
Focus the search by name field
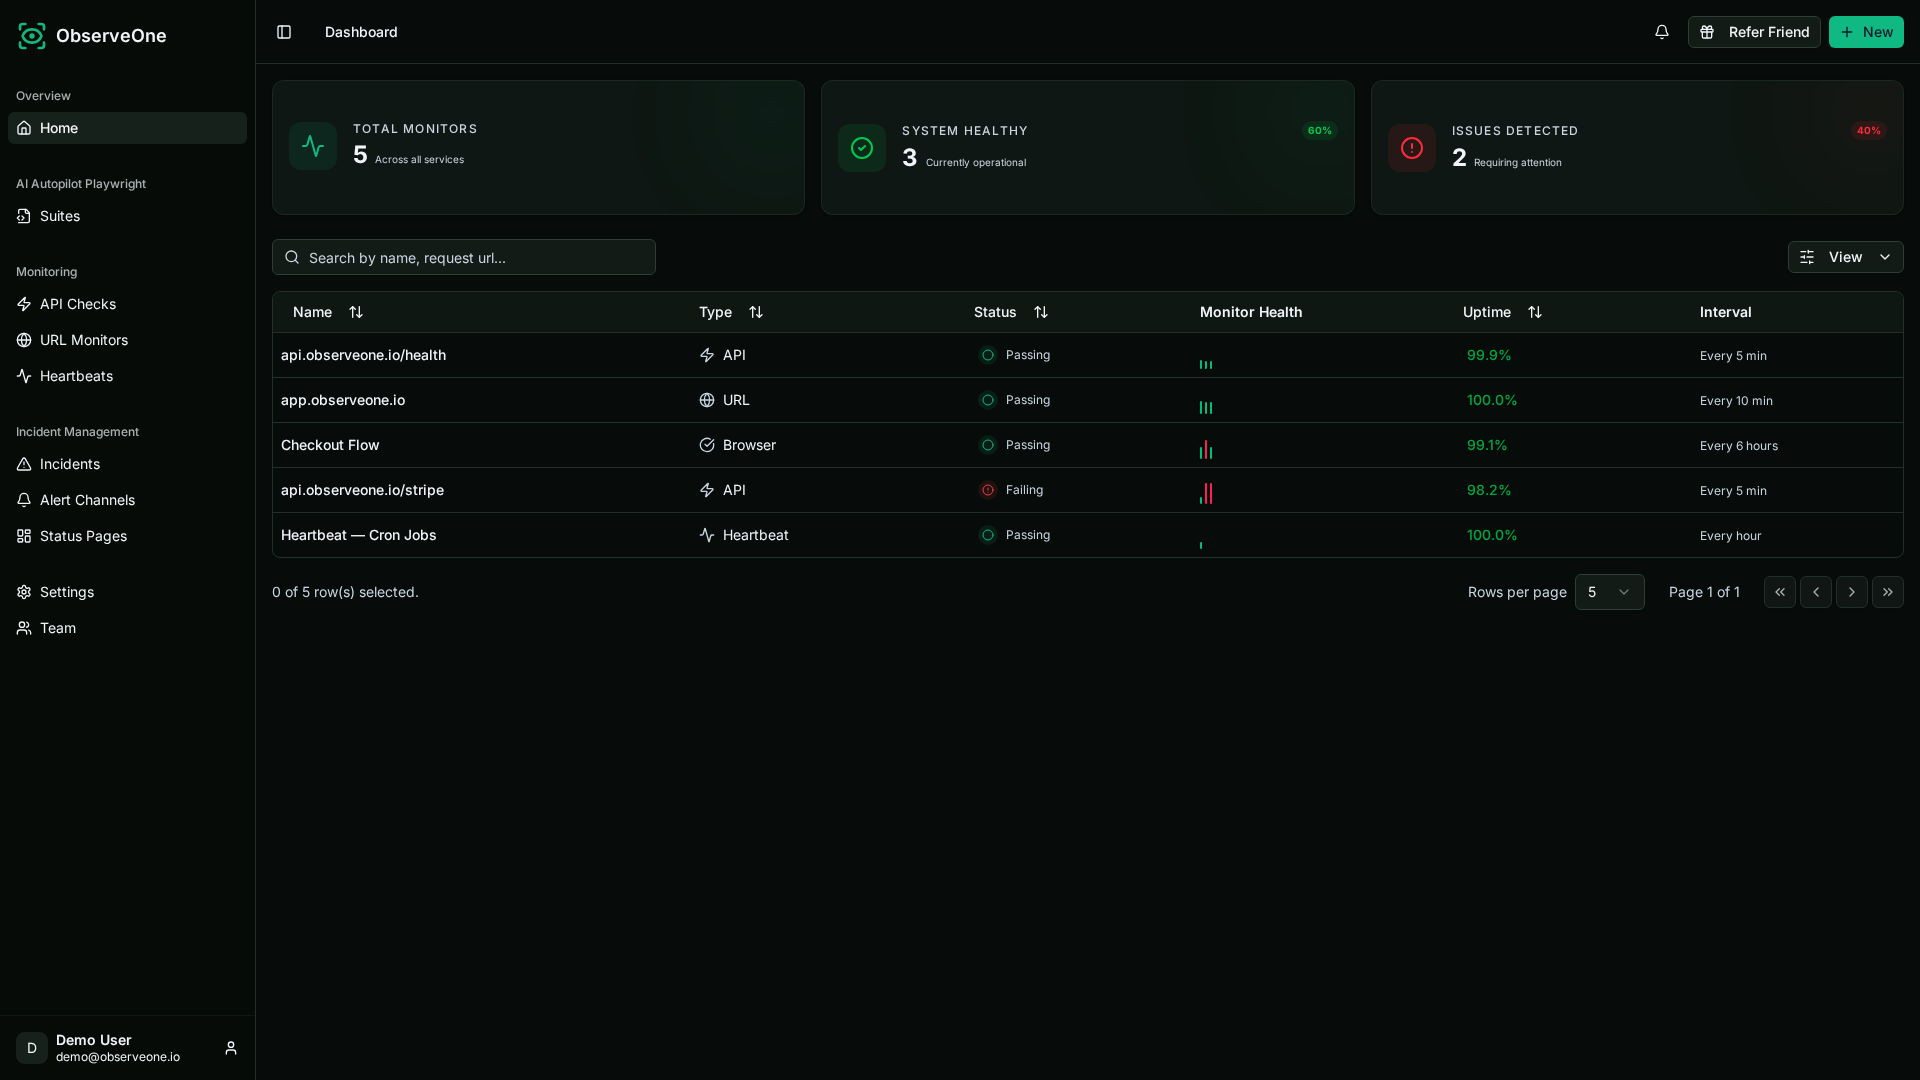pos(464,257)
